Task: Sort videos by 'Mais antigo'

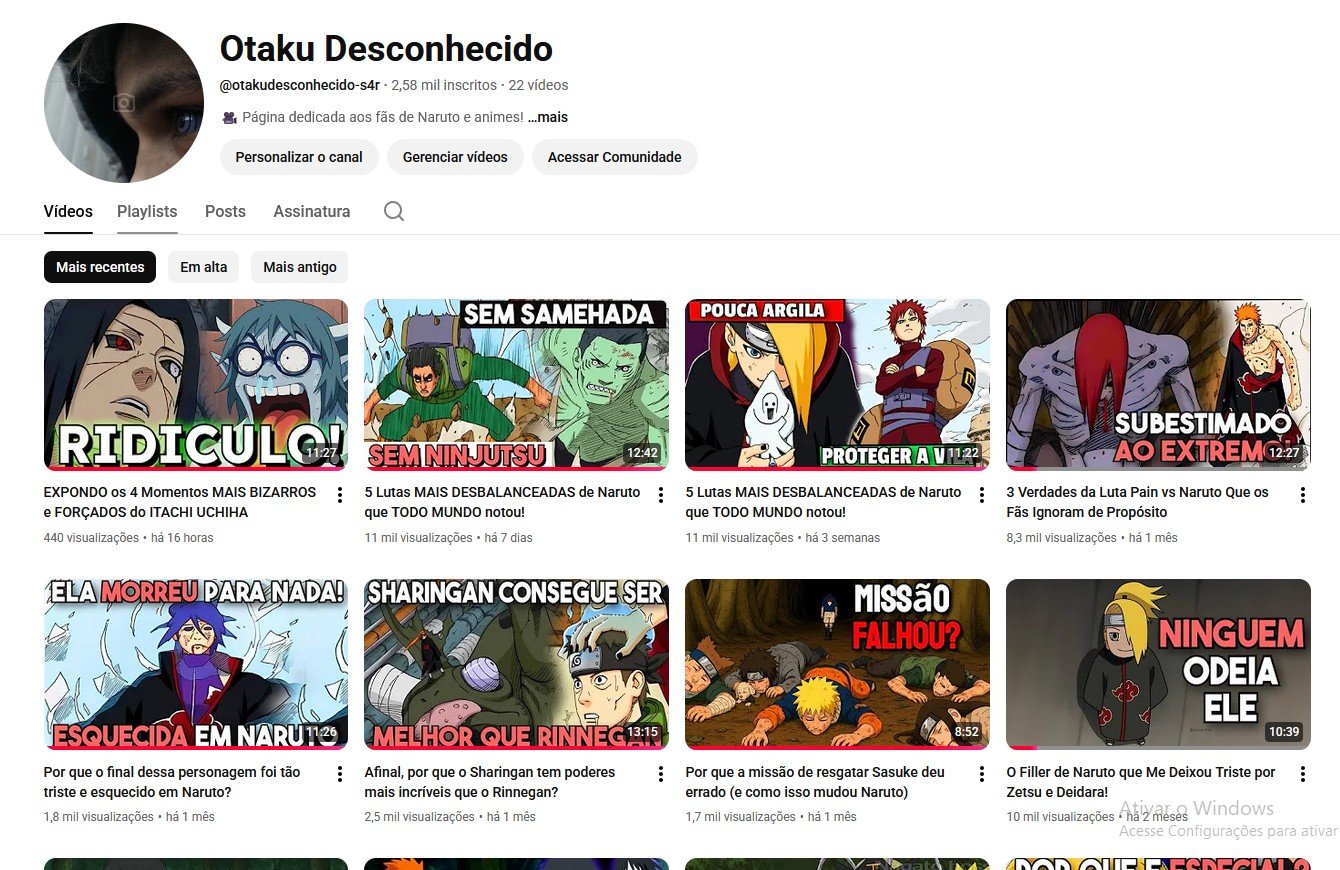Action: pyautogui.click(x=300, y=267)
